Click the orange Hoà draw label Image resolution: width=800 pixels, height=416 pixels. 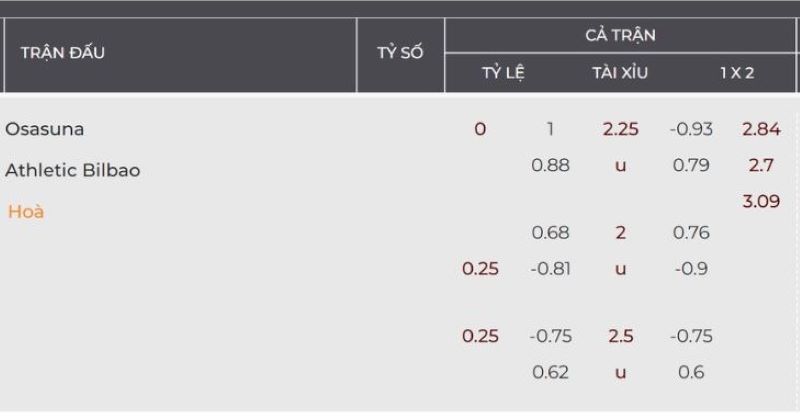pos(26,211)
